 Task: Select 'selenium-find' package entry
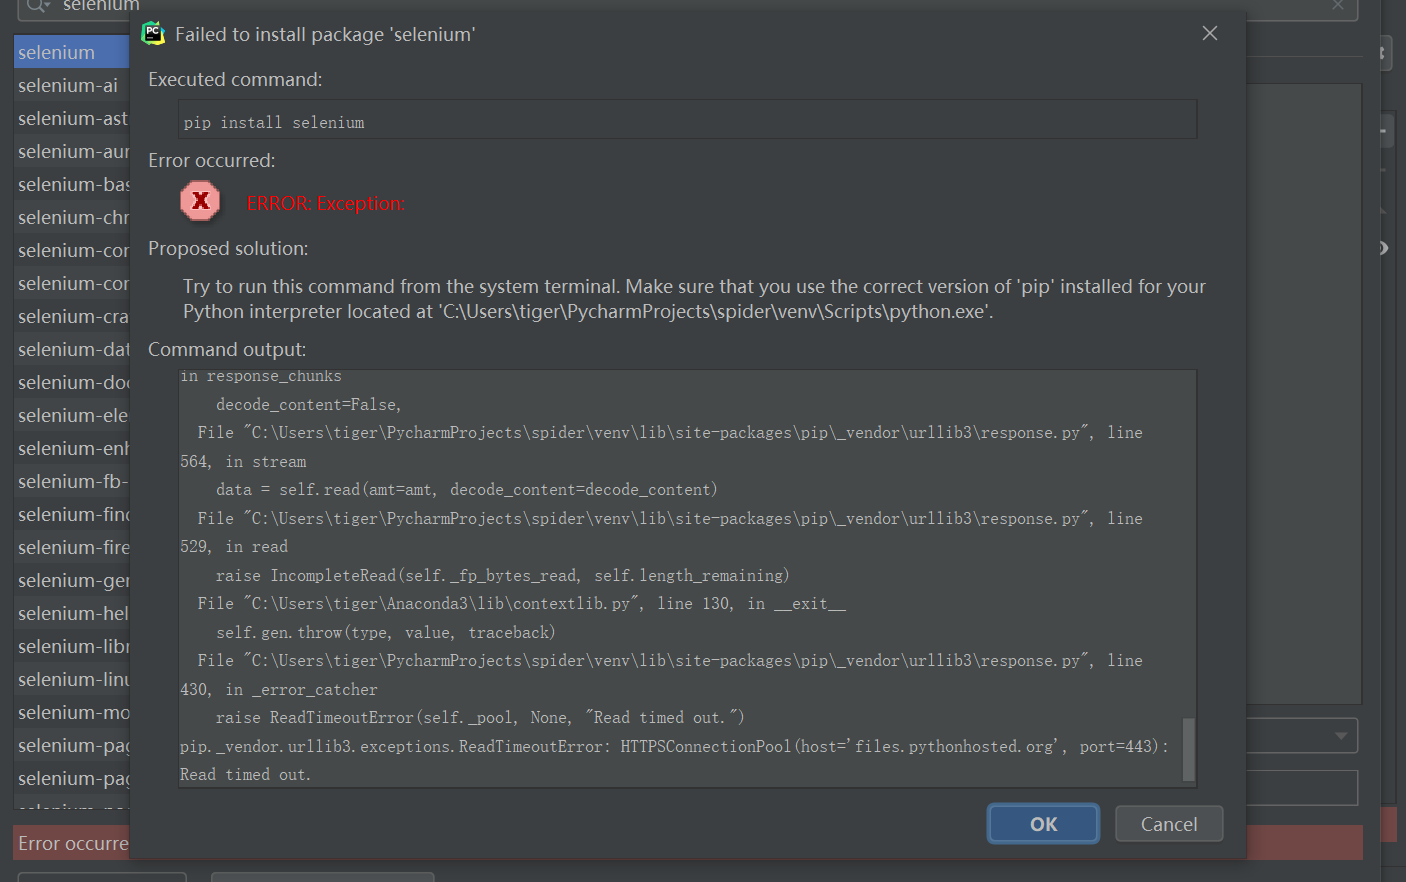[71, 514]
